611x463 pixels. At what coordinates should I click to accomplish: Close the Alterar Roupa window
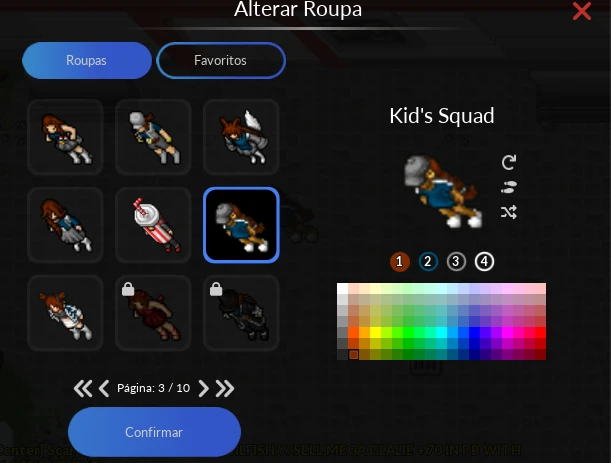(582, 11)
